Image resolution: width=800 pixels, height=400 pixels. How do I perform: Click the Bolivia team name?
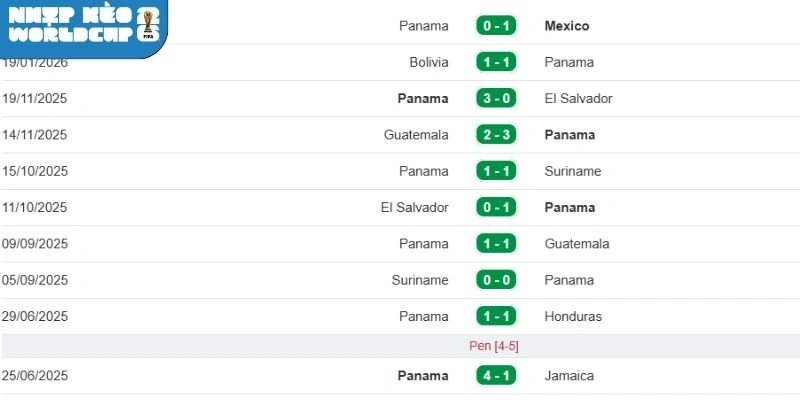[x=429, y=62]
